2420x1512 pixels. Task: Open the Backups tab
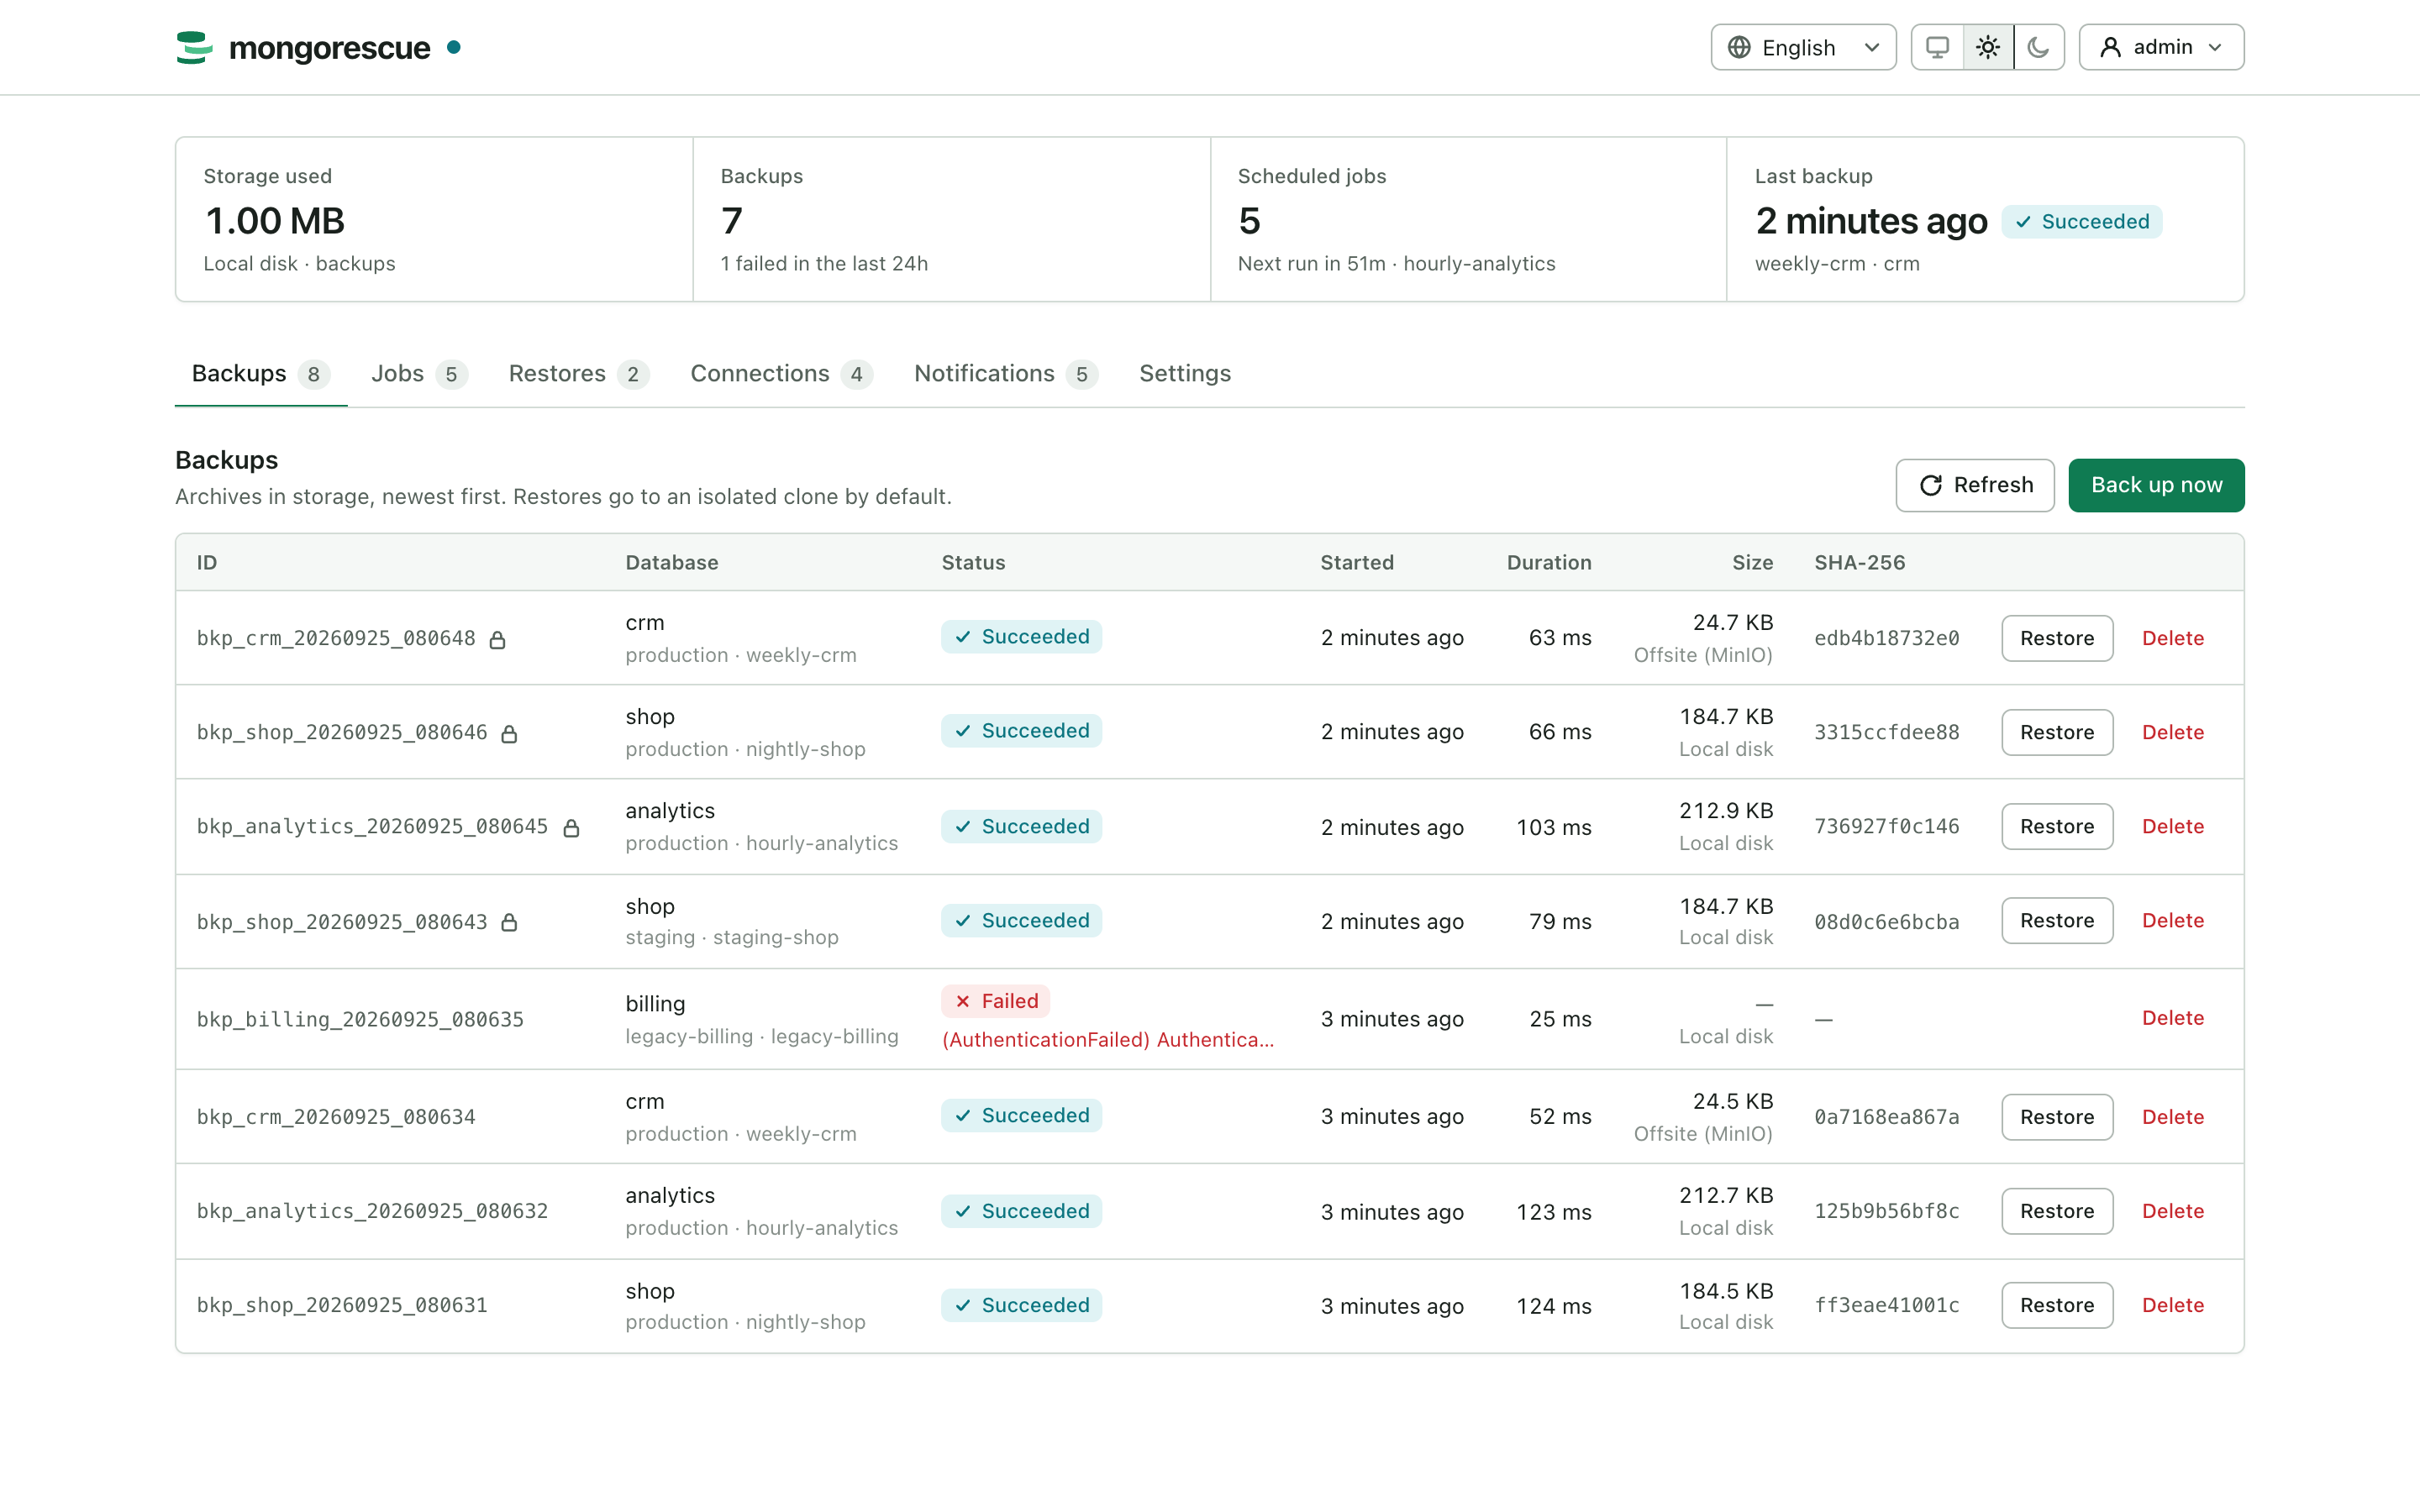click(x=260, y=373)
